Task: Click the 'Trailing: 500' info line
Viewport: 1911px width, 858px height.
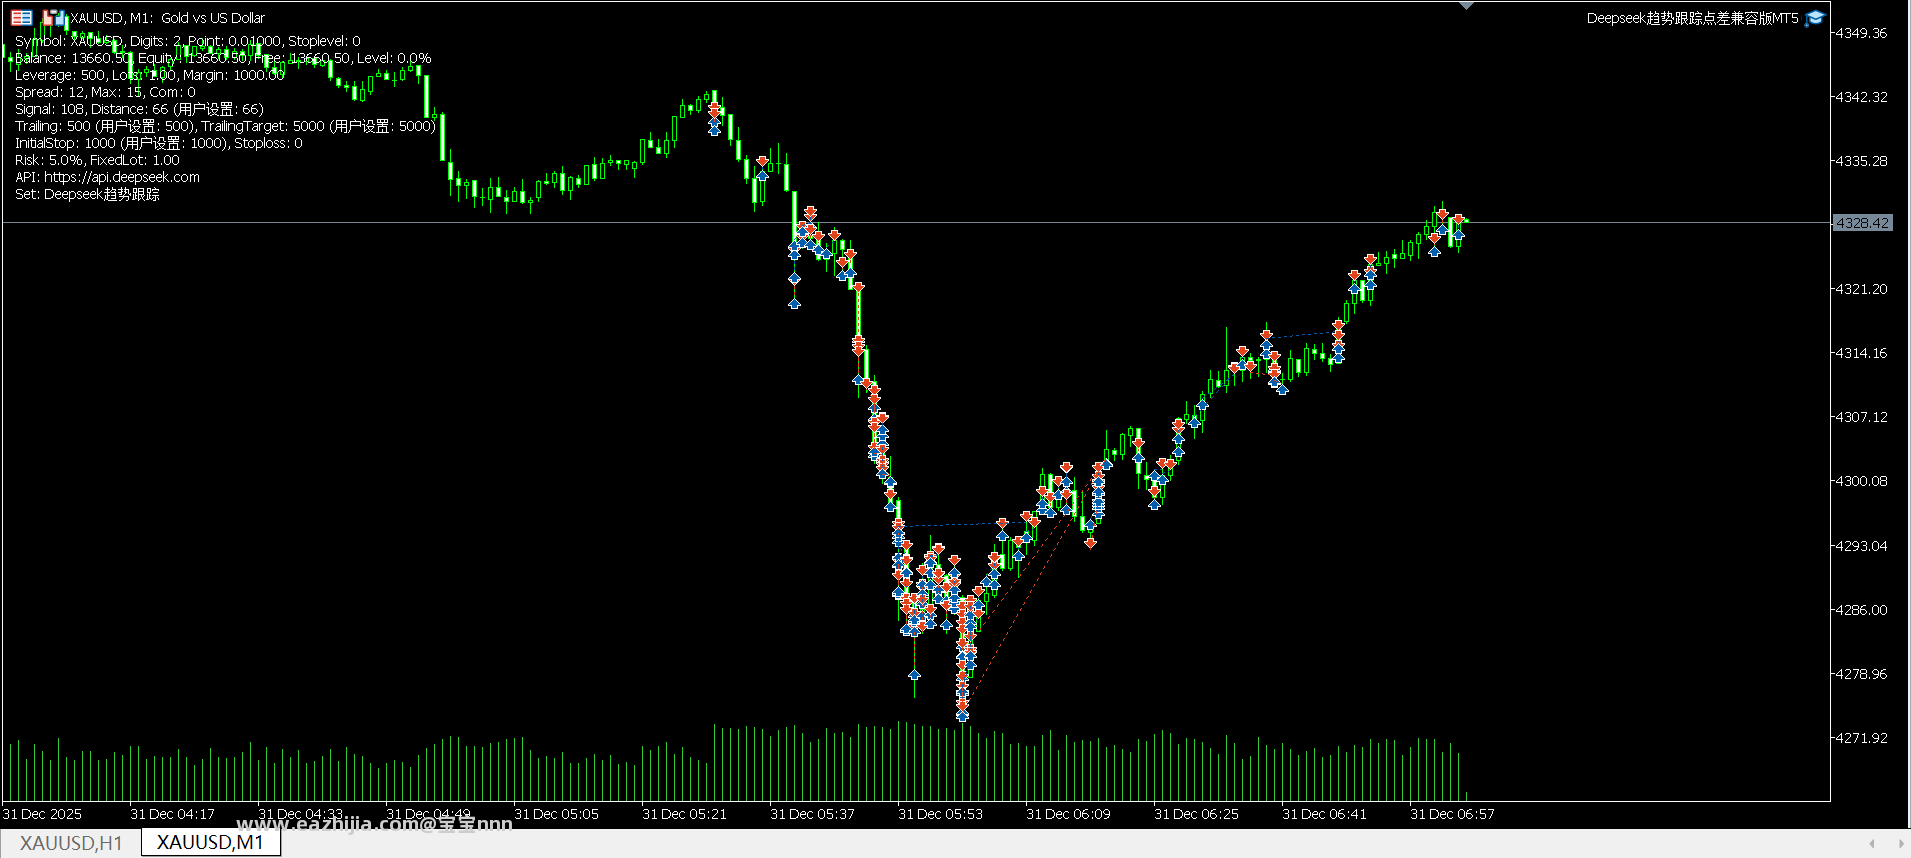Action: click(225, 126)
